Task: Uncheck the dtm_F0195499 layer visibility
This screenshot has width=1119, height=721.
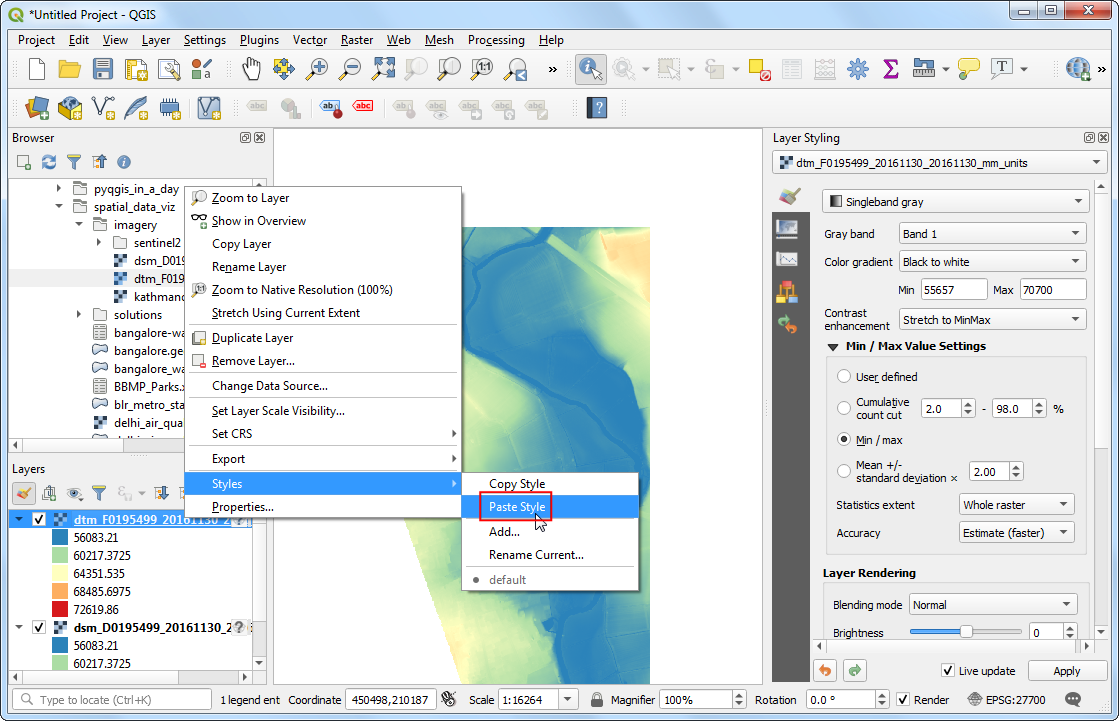Action: pyautogui.click(x=39, y=520)
